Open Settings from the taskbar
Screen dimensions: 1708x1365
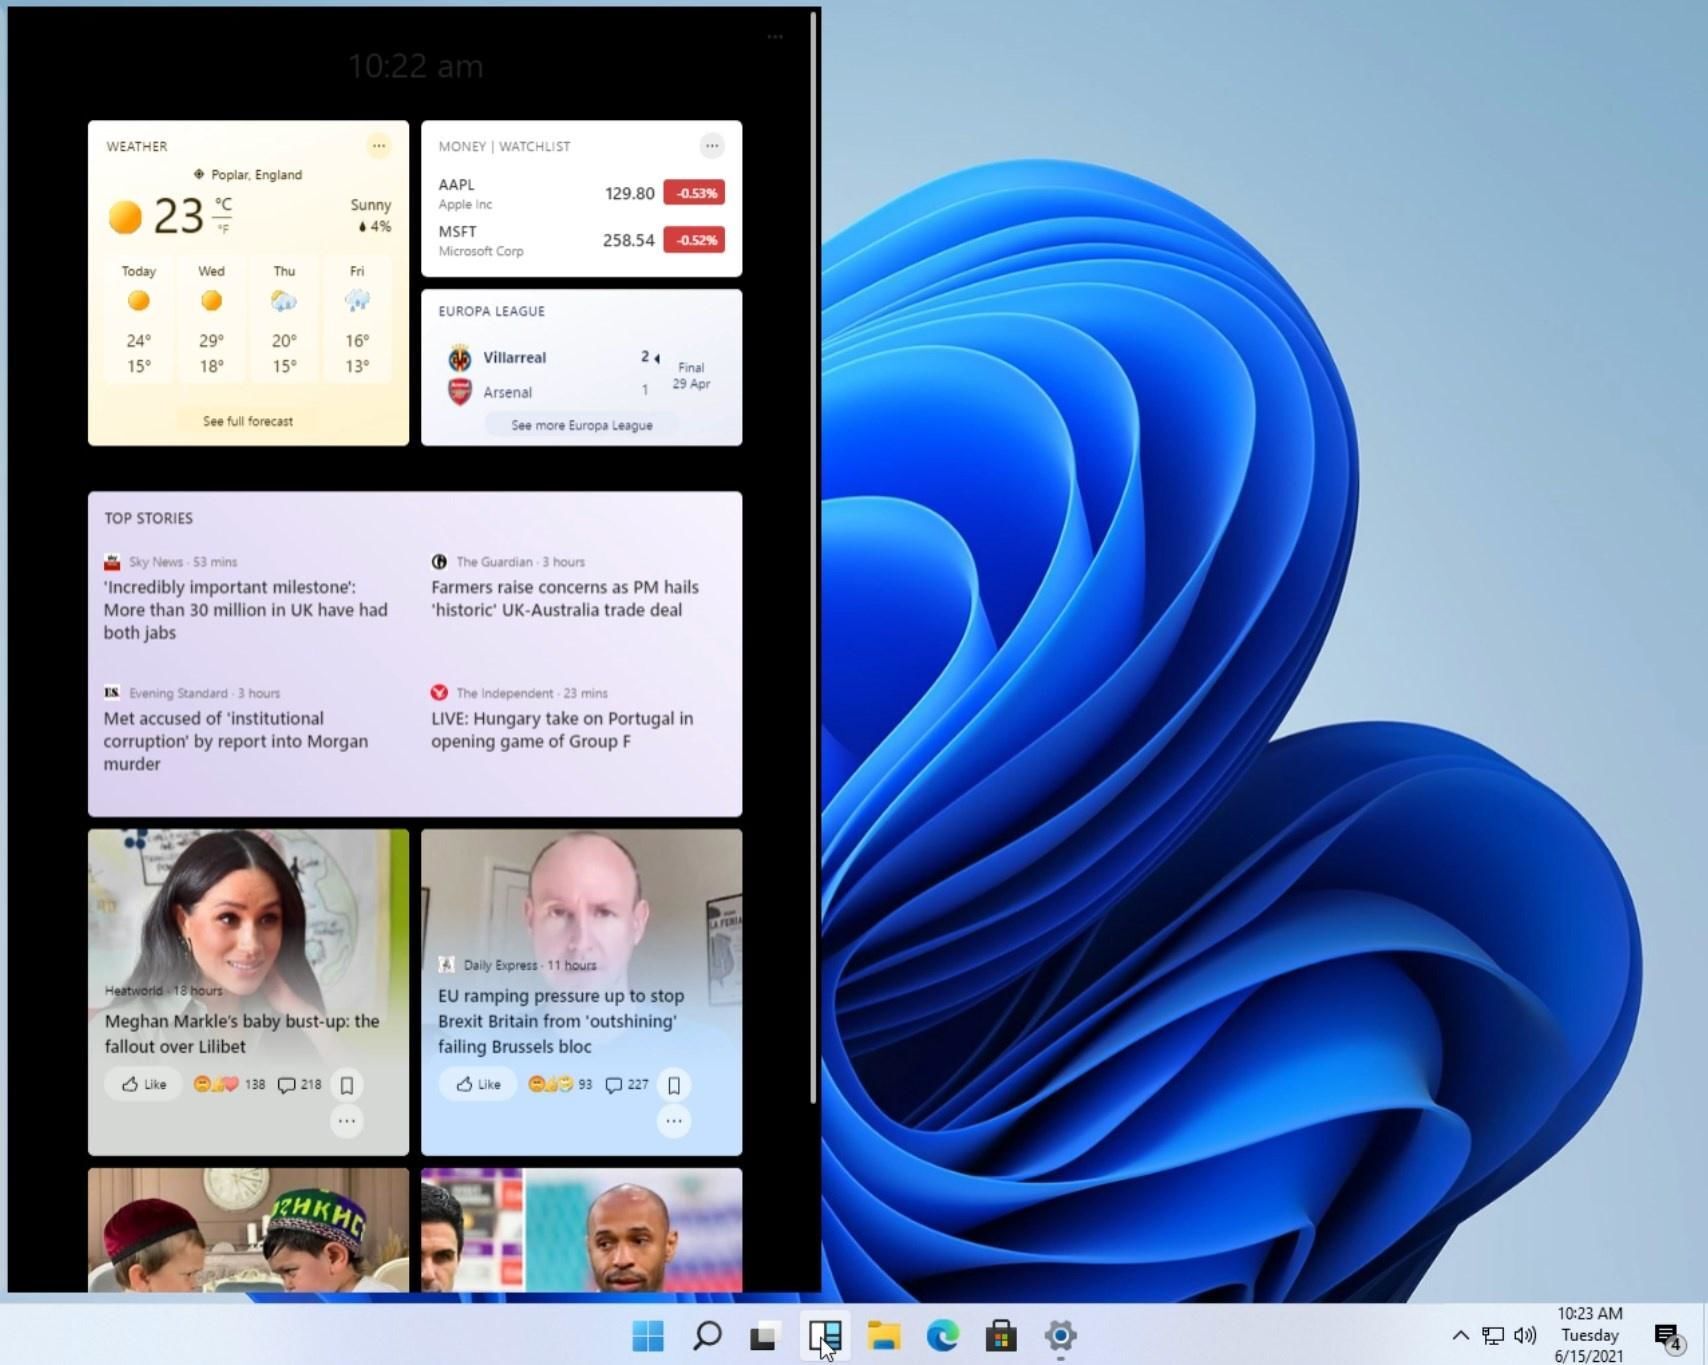pos(1059,1335)
